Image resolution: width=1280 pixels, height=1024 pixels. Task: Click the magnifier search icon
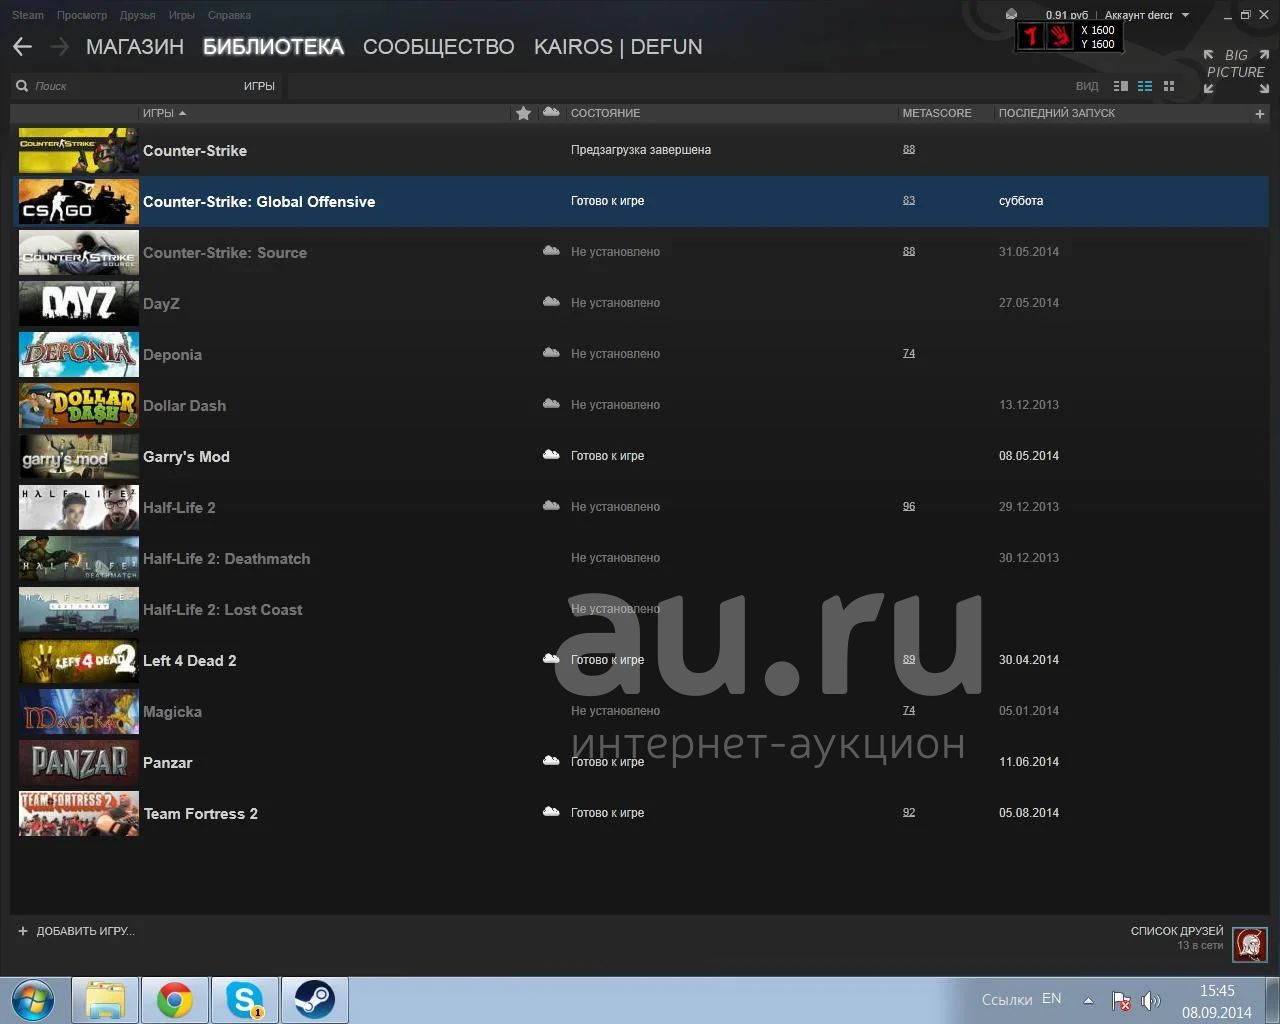click(22, 86)
